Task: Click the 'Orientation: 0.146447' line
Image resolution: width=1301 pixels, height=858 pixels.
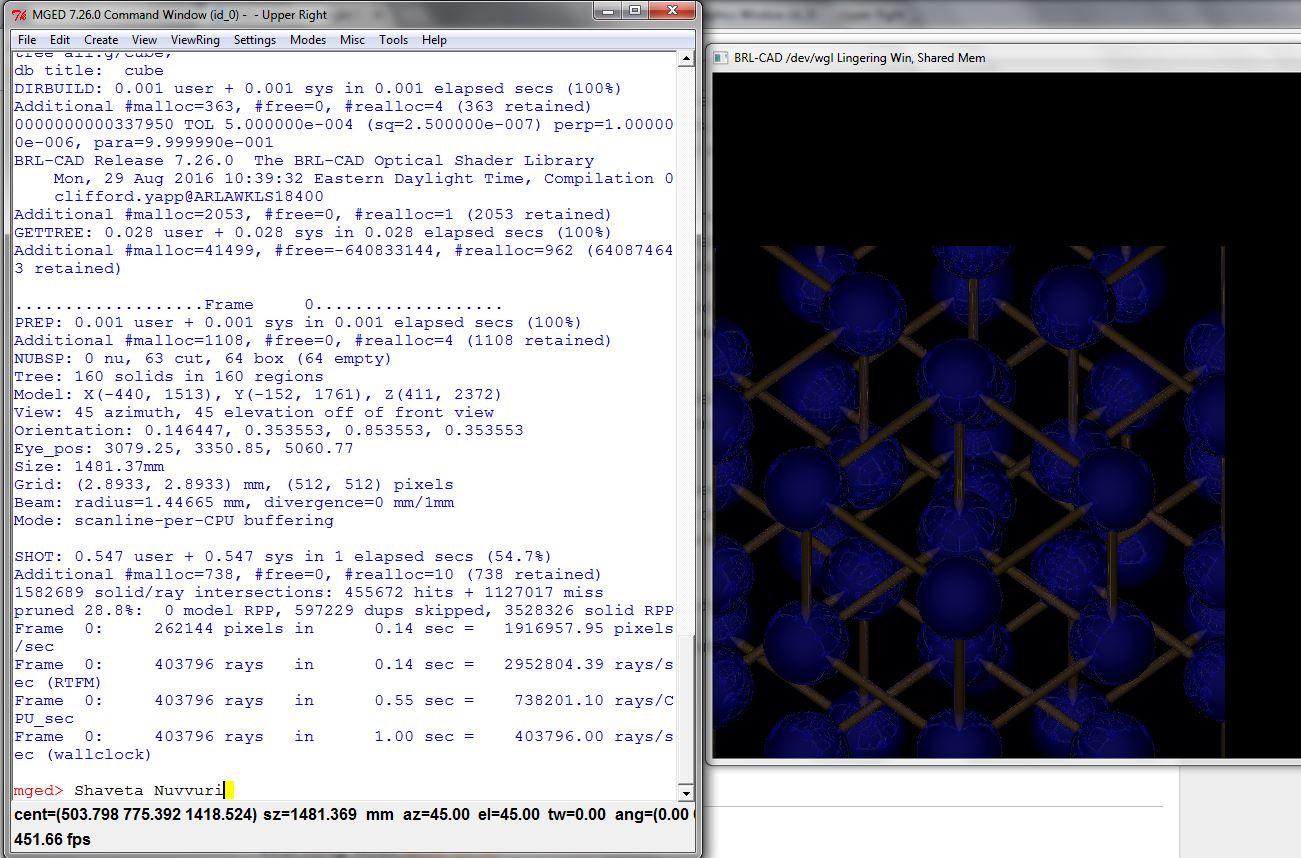Action: pyautogui.click(x=269, y=431)
